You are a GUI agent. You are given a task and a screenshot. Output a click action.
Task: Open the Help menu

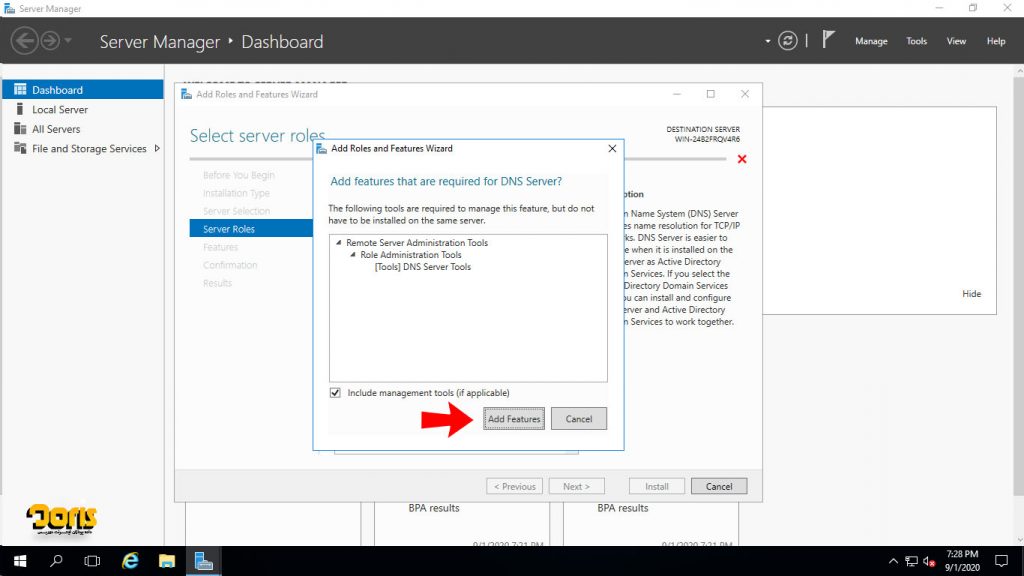coord(996,41)
